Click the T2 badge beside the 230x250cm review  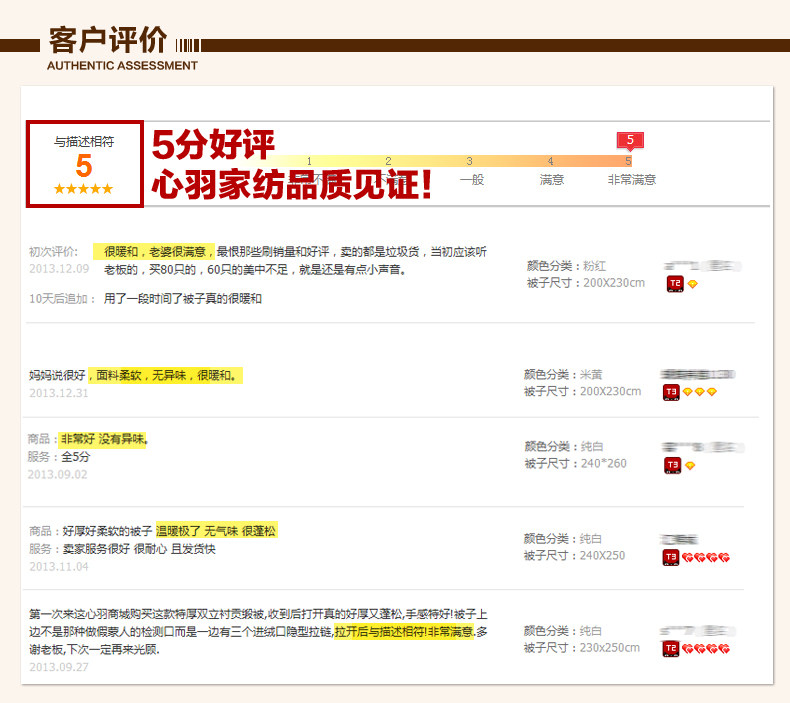click(x=671, y=649)
